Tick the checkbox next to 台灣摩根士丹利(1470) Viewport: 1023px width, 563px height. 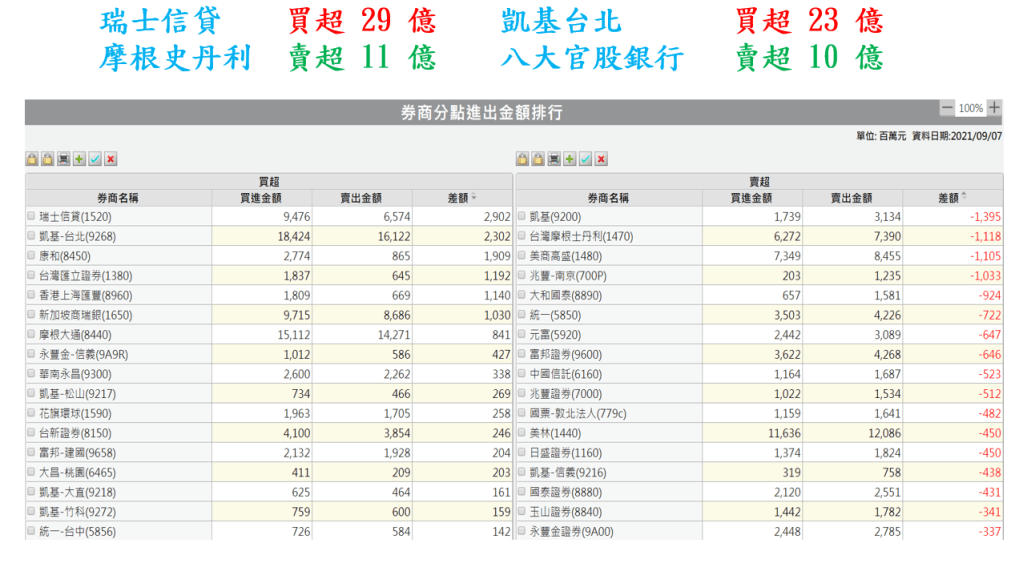coord(521,236)
